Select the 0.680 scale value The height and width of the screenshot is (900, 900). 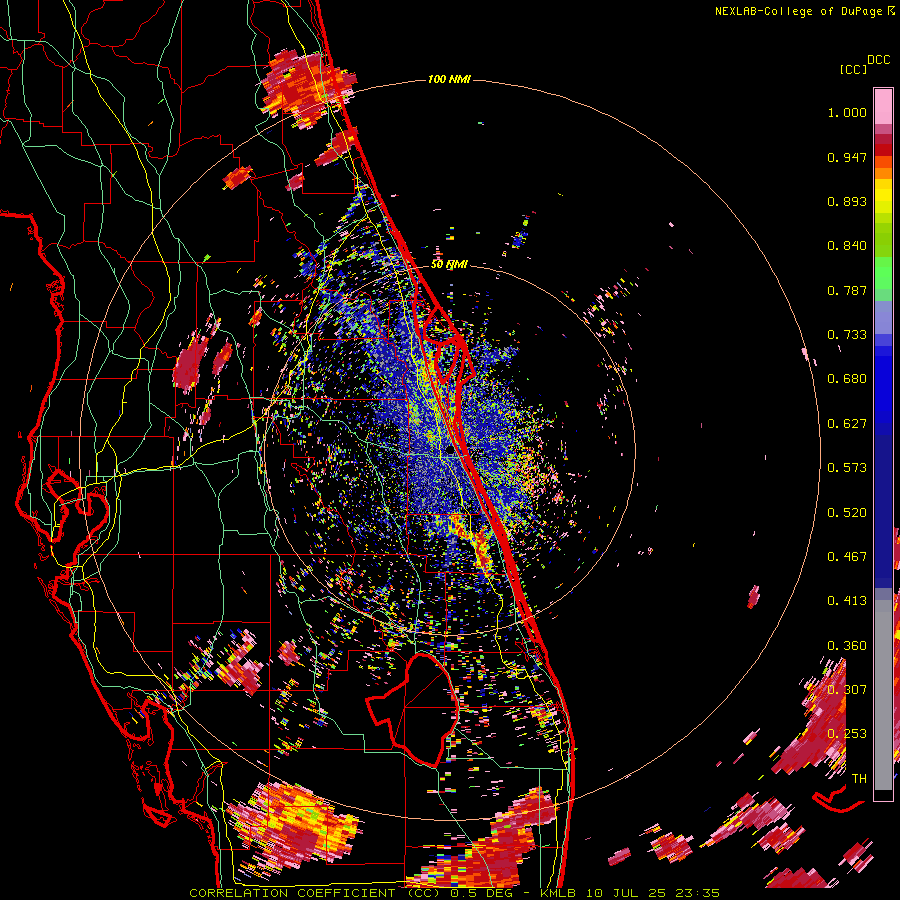[x=847, y=379]
